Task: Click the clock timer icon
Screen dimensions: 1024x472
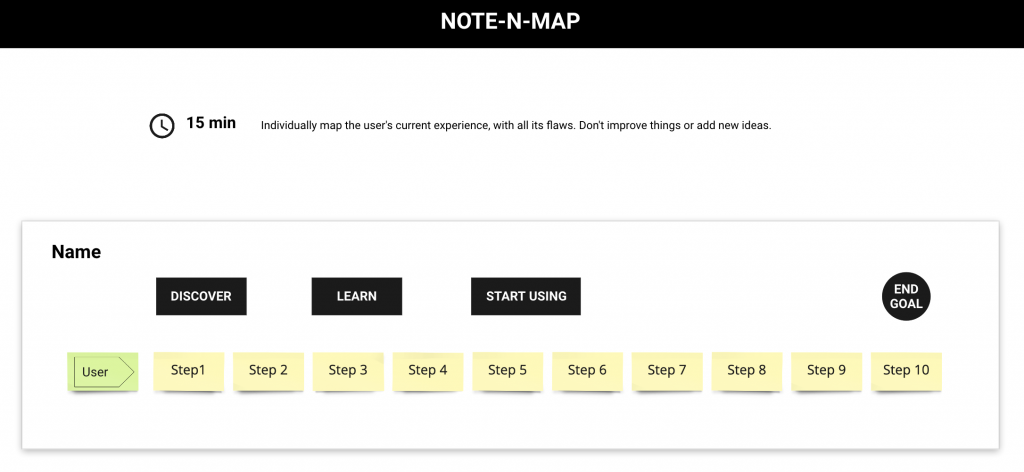Action: [x=162, y=125]
